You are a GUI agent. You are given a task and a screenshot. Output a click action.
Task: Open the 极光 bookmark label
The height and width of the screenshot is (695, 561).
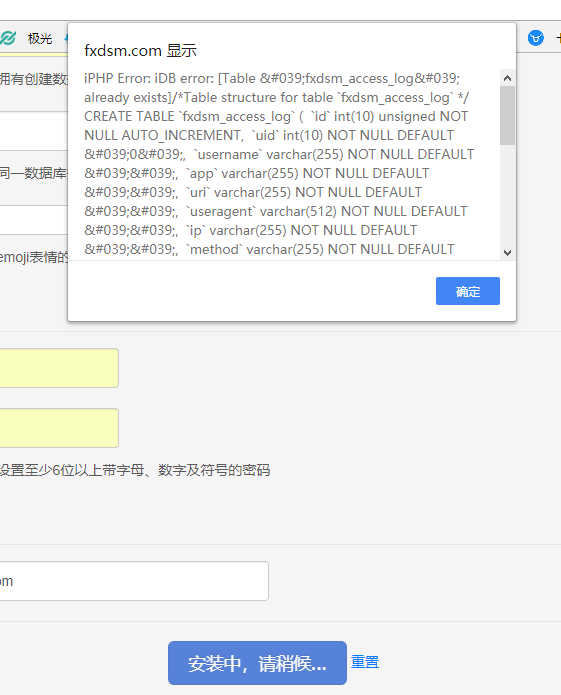40,39
